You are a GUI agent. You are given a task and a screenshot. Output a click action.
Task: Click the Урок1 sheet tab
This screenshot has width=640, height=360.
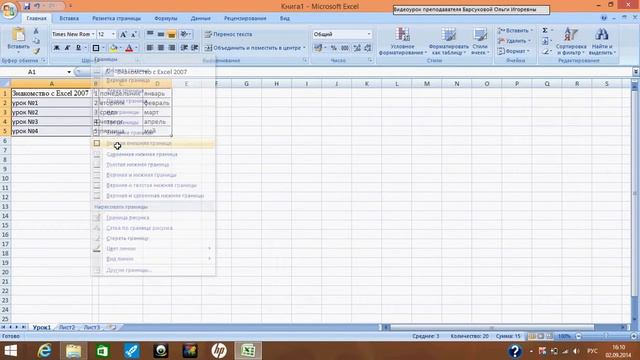[x=42, y=327]
